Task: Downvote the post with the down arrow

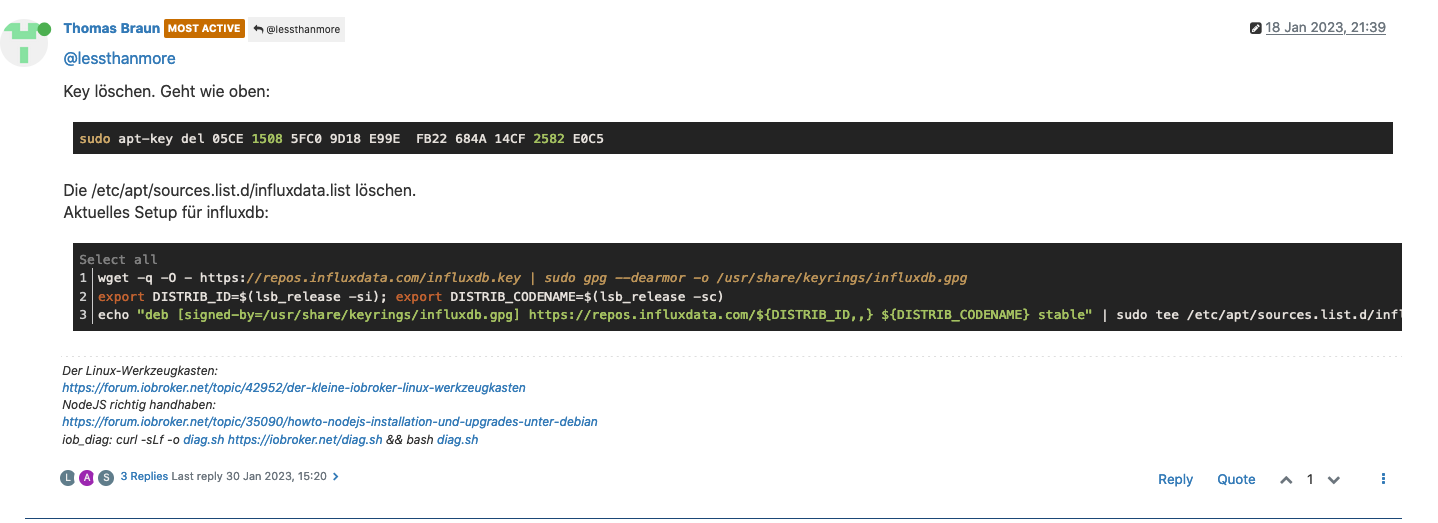Action: point(1333,480)
